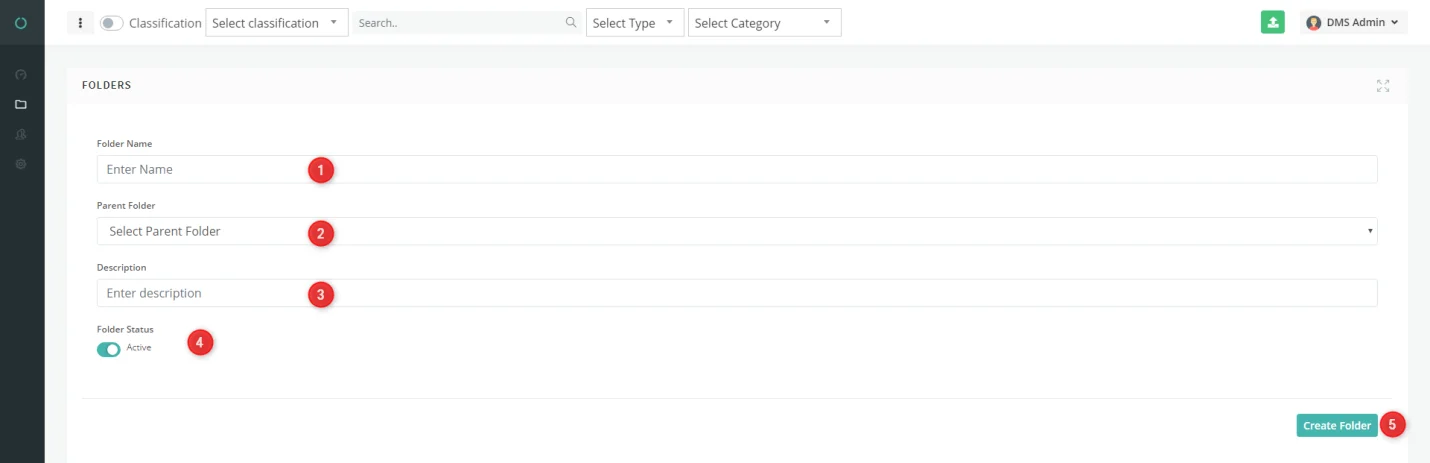
Task: Open the DMS Admin user menu
Action: click(1354, 22)
